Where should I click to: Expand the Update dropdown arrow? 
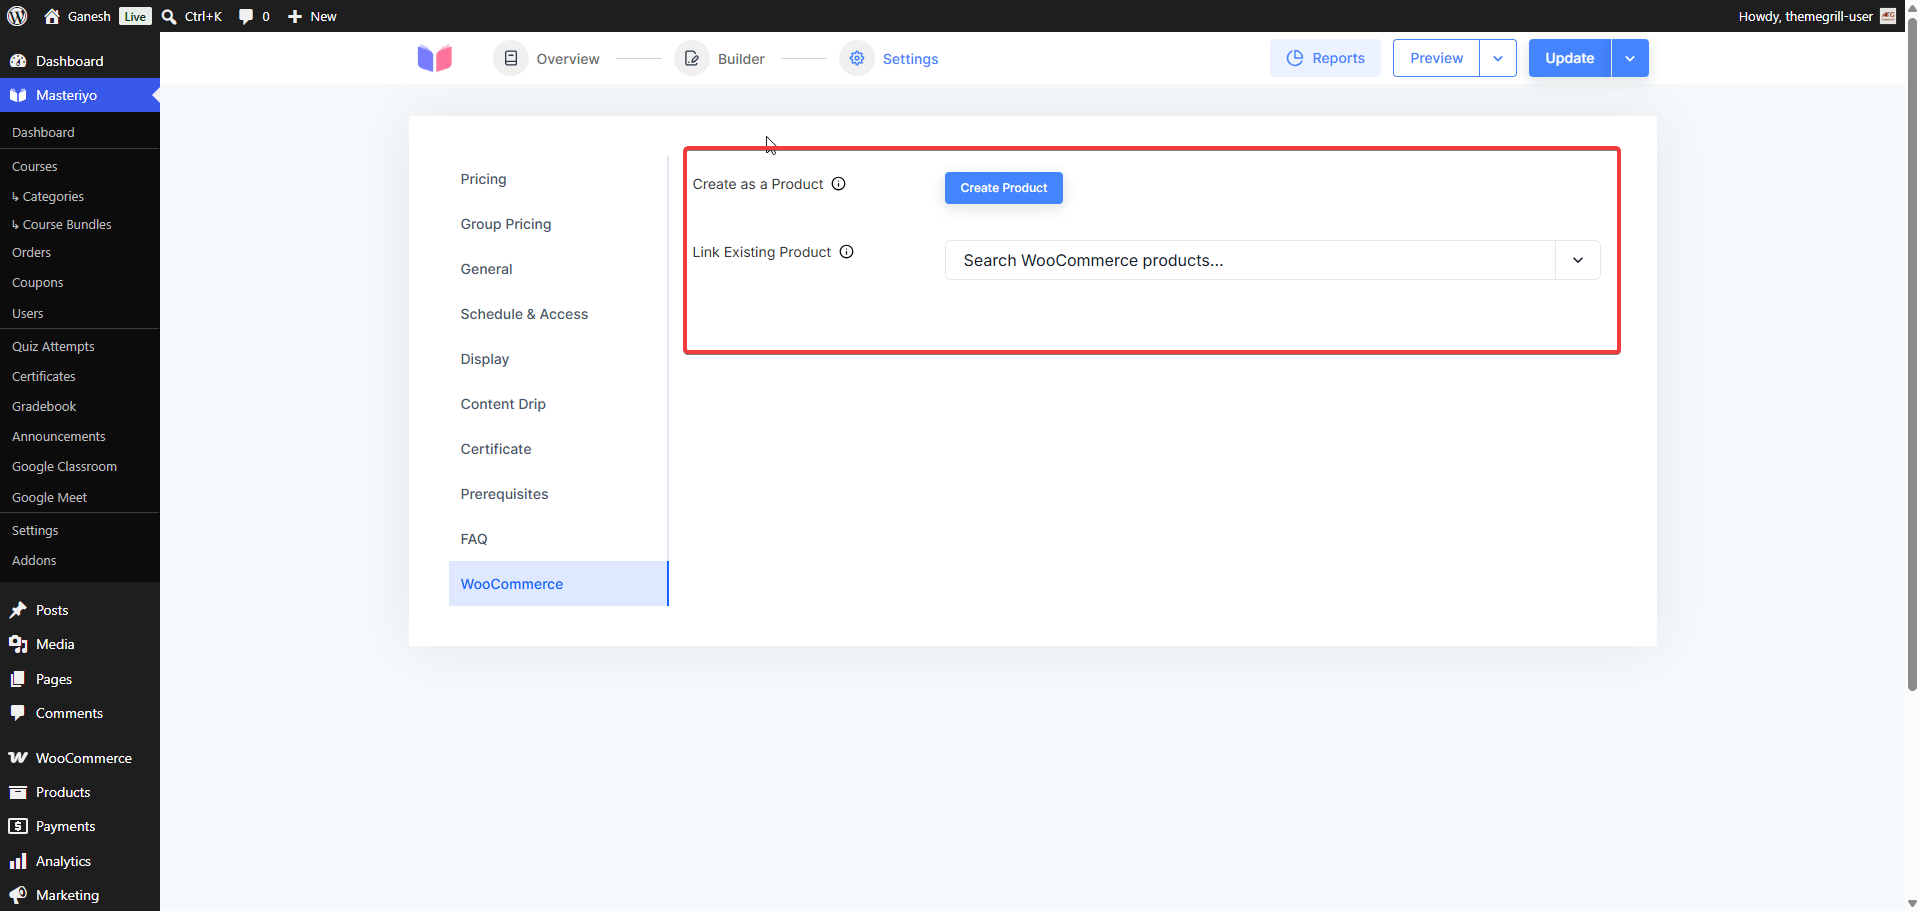tap(1630, 58)
